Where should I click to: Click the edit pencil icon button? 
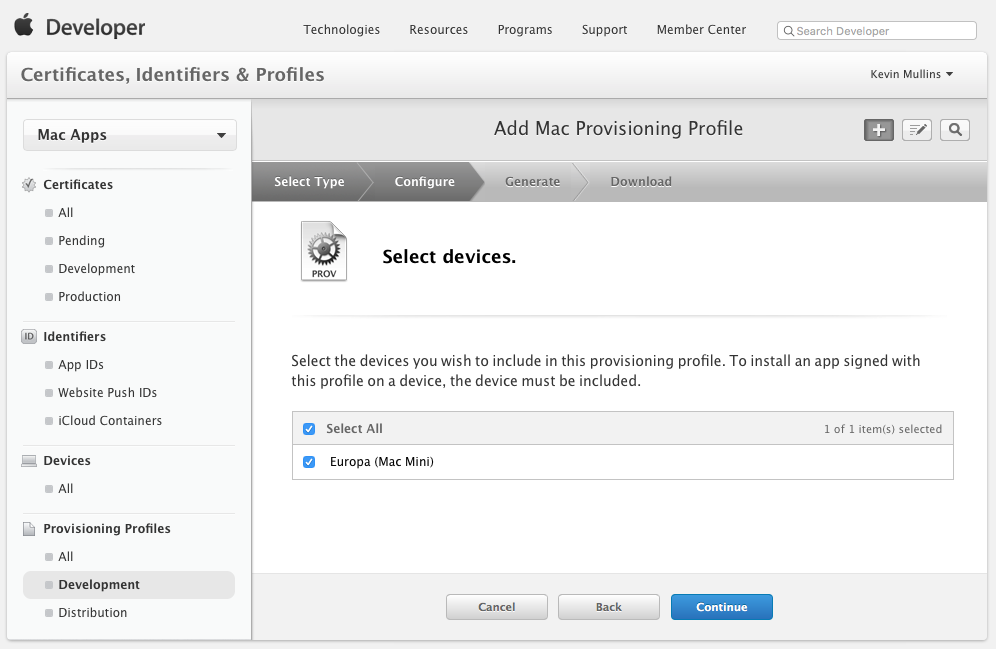917,130
